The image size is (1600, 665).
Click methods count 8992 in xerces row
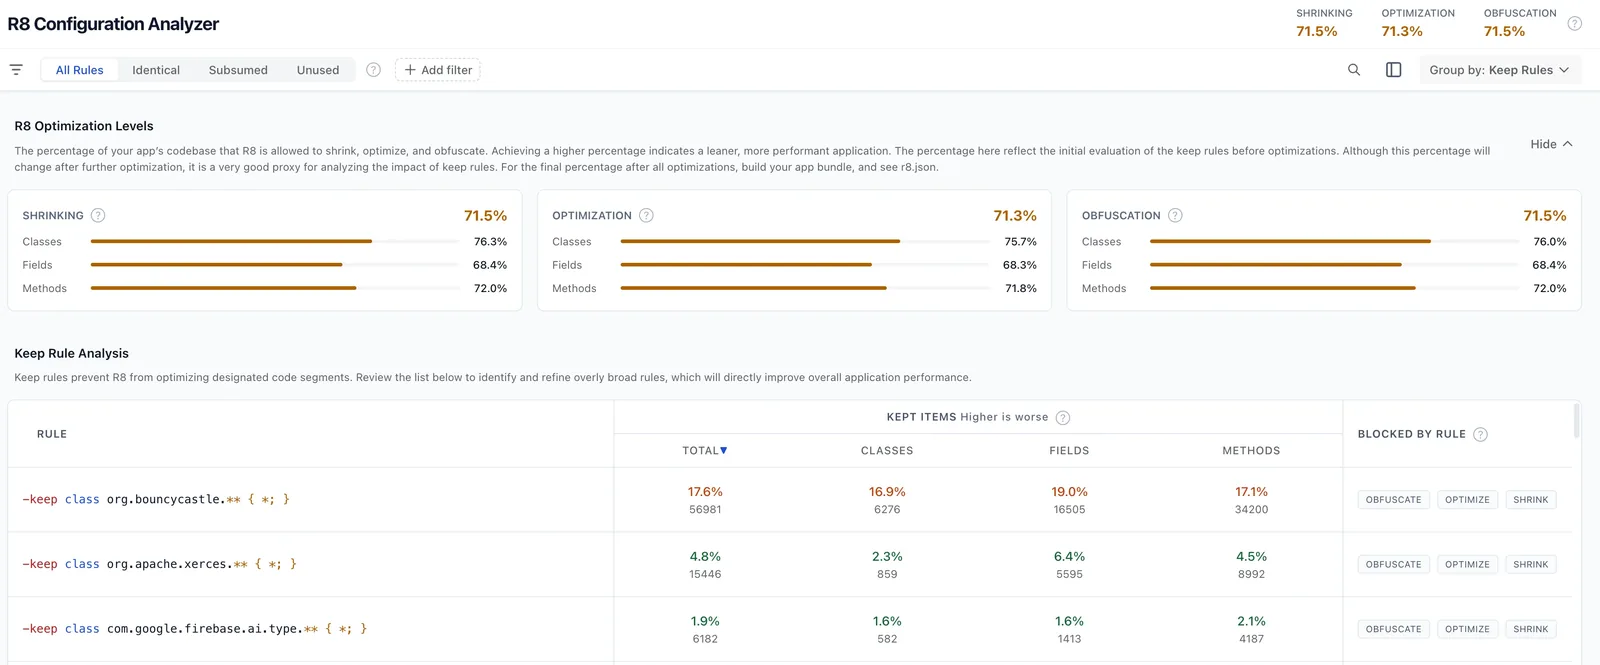pyautogui.click(x=1251, y=575)
